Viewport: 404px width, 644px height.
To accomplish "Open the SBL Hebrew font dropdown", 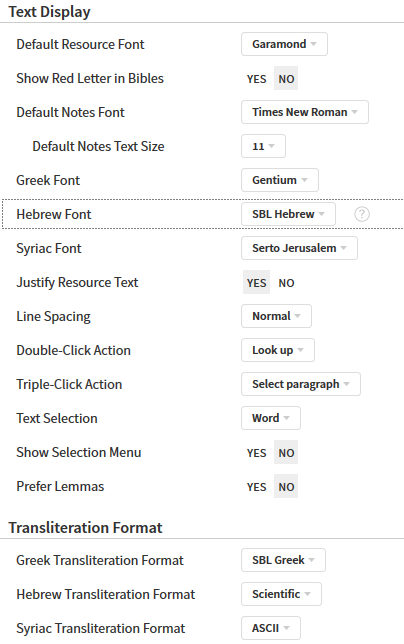I will click(x=288, y=214).
